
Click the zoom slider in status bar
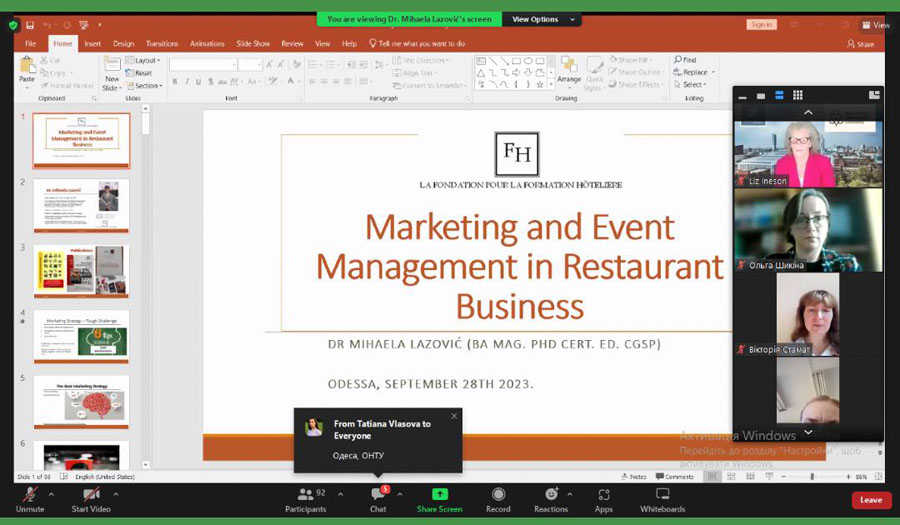coord(812,477)
